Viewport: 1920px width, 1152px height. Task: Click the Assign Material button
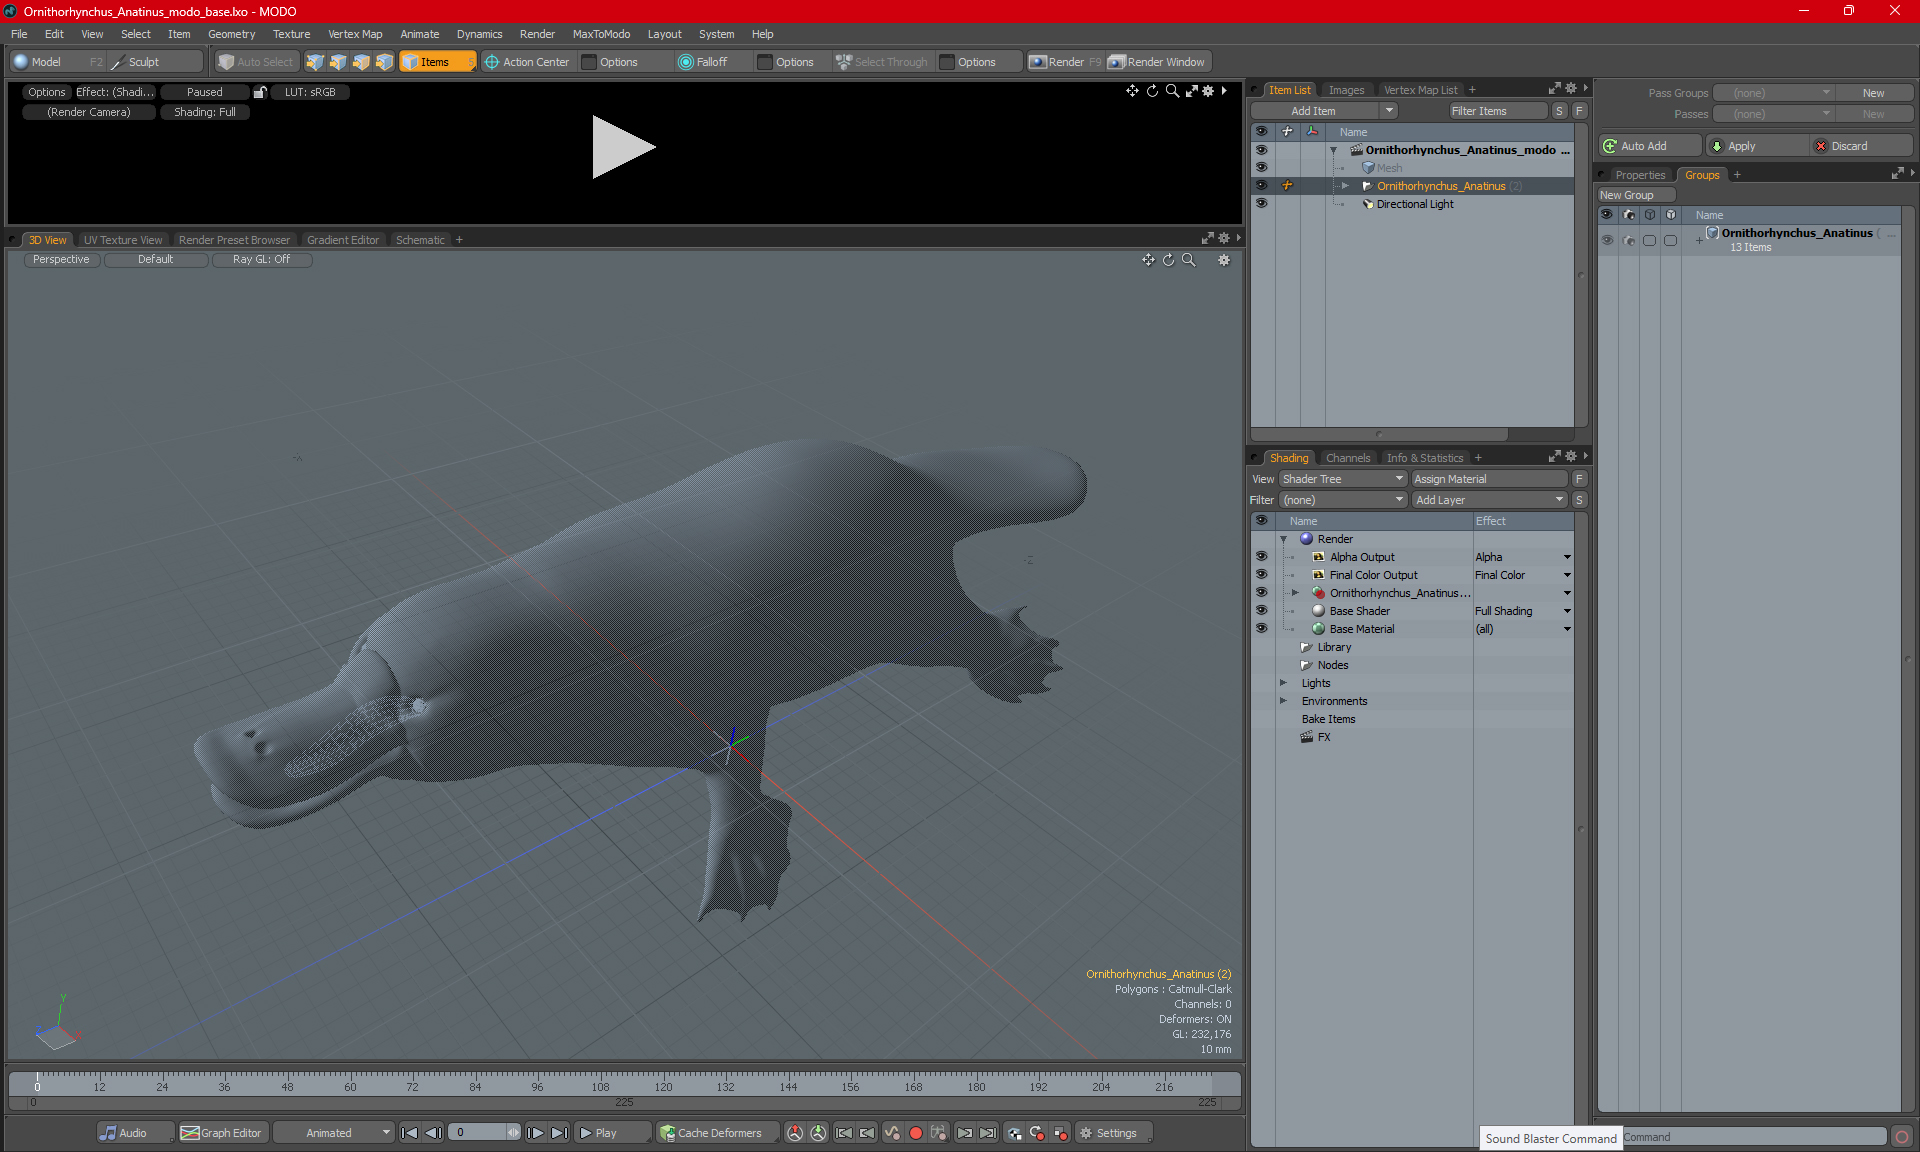tap(1489, 479)
